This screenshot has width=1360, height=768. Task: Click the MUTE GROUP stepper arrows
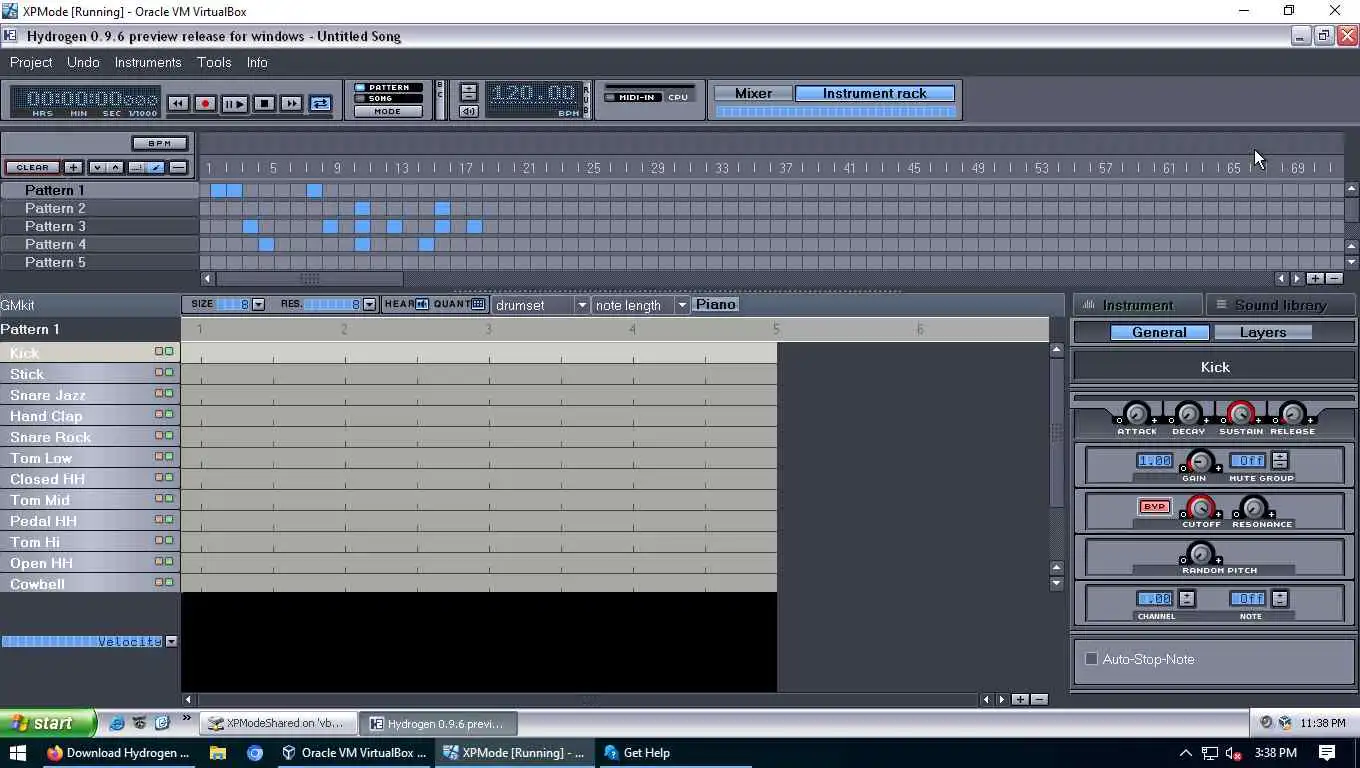[x=1279, y=460]
